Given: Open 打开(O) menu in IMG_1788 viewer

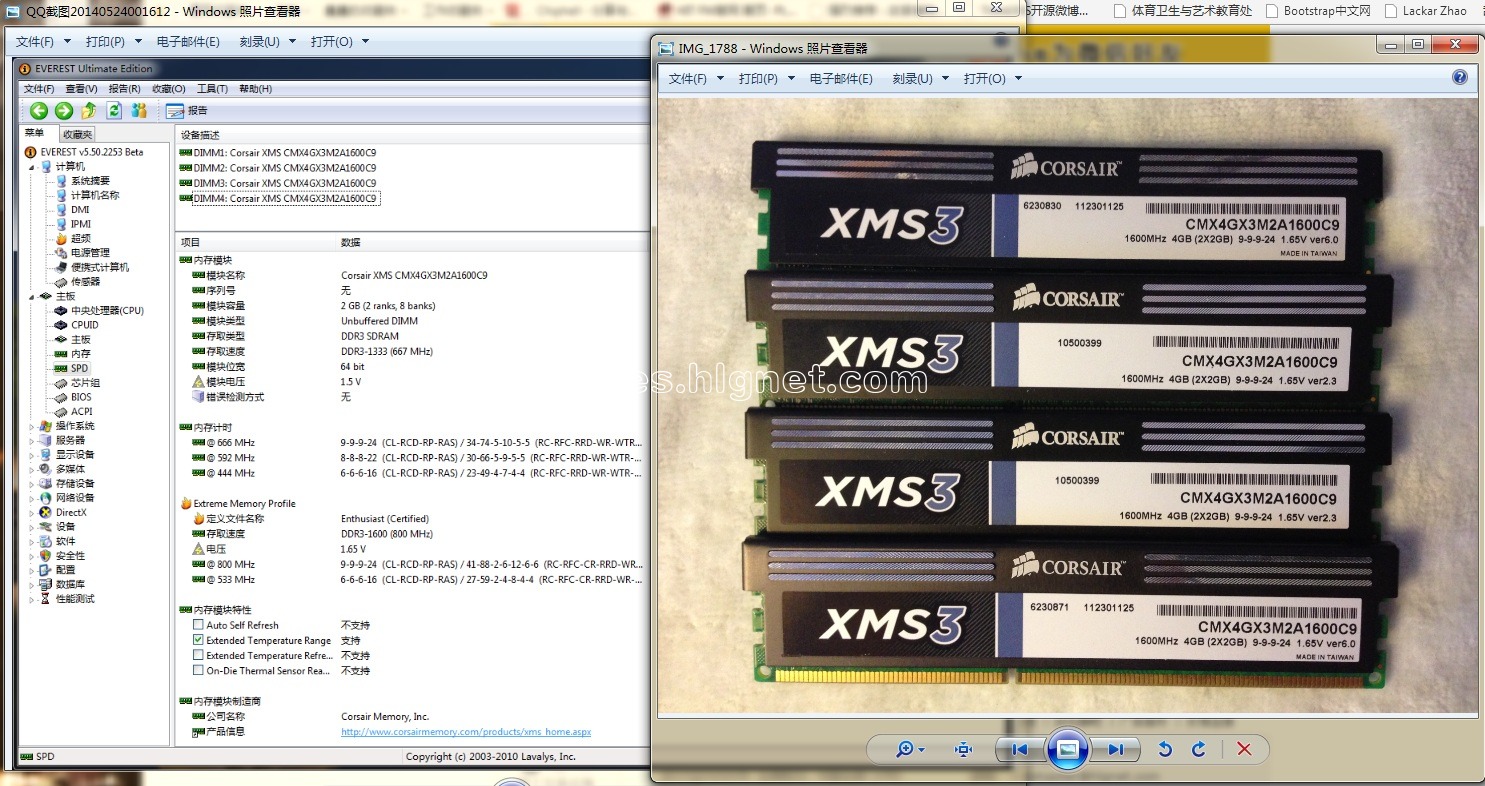Looking at the screenshot, I should [x=992, y=78].
